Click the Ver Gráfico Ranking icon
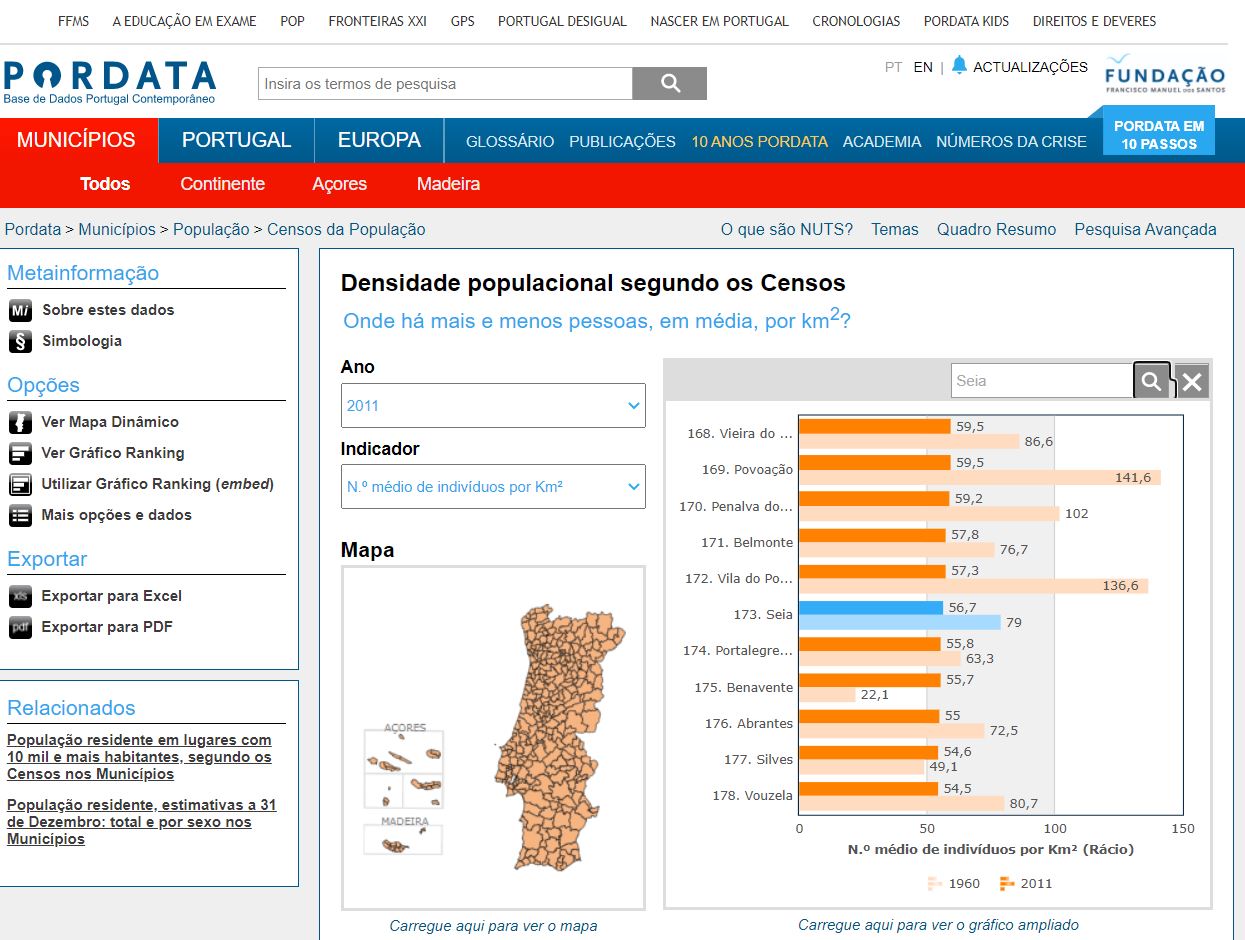 click(x=20, y=453)
